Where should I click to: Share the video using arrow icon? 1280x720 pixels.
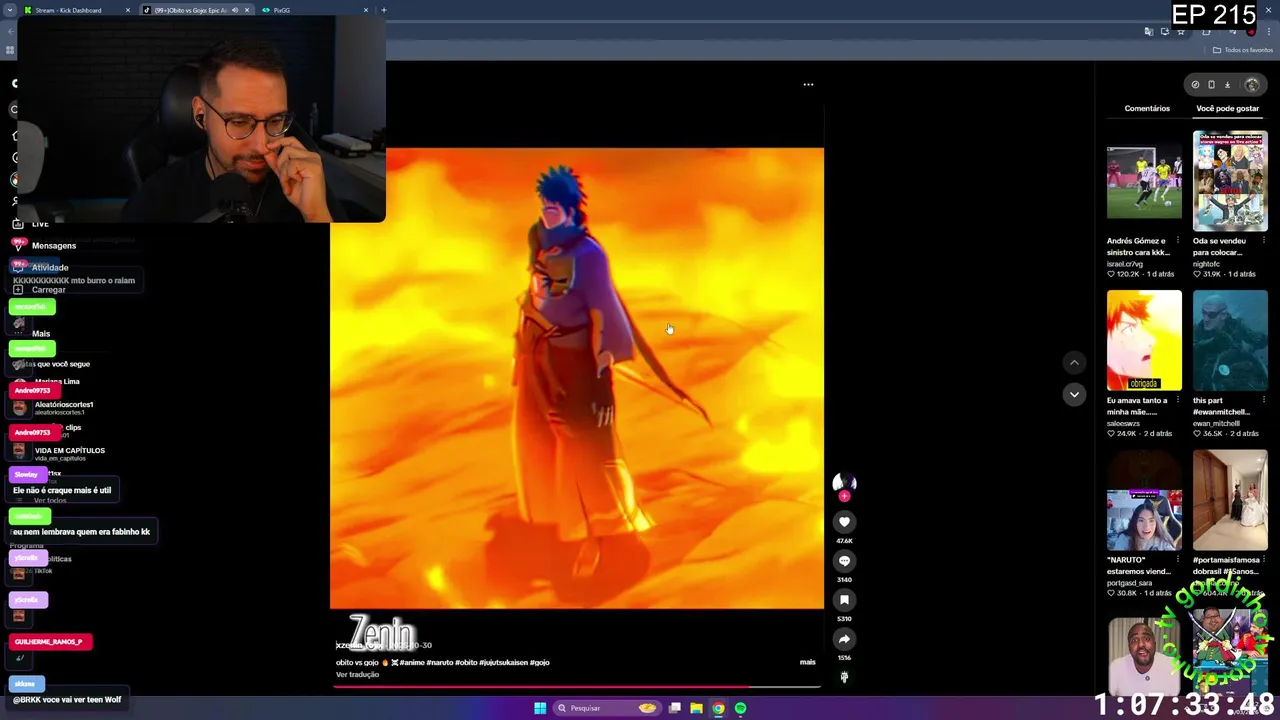[844, 639]
